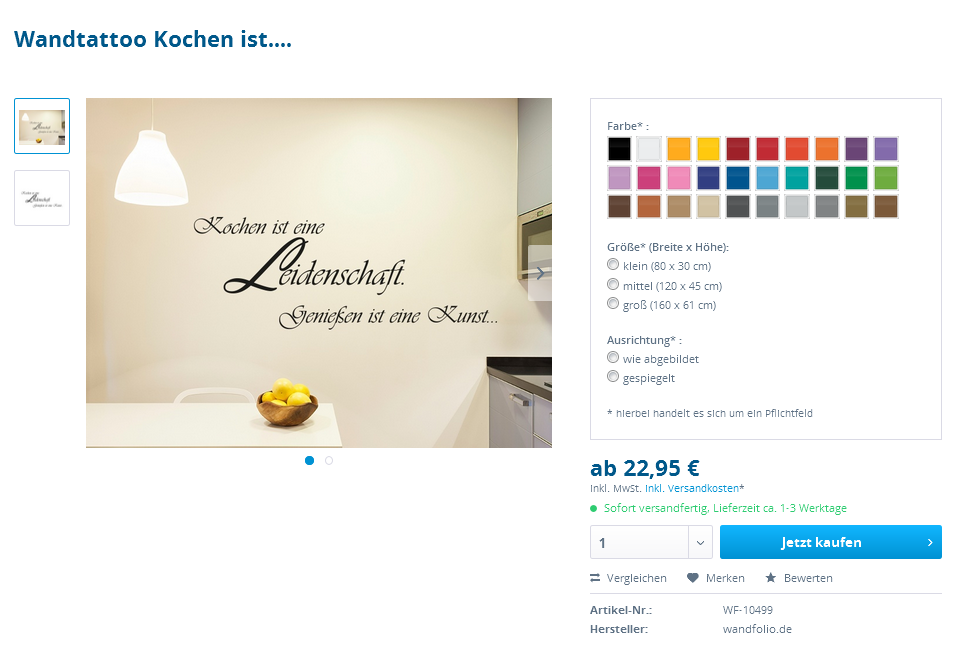Image resolution: width=958 pixels, height=646 pixels.
Task: Pick the black color swatch
Action: (x=619, y=149)
